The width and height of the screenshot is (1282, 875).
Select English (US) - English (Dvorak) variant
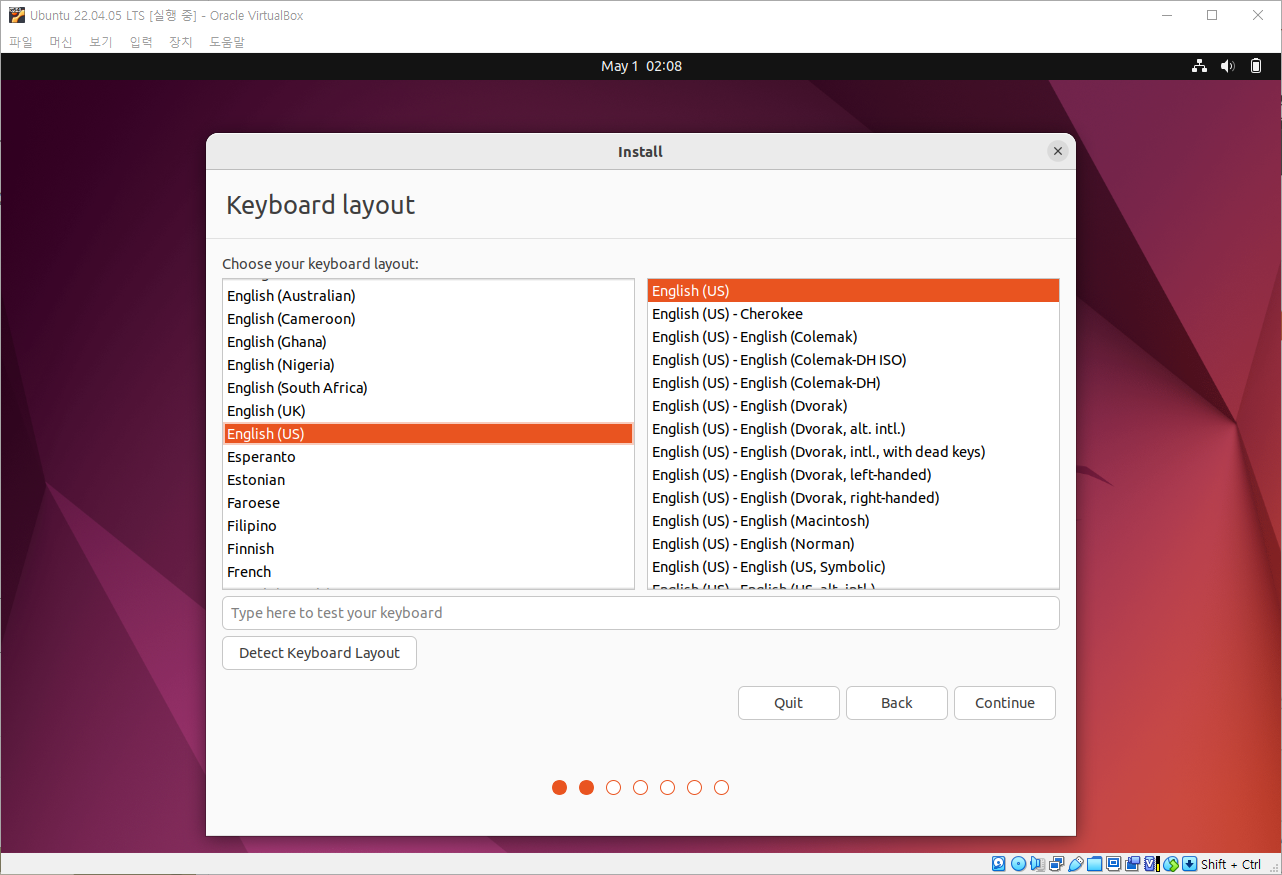(x=853, y=406)
